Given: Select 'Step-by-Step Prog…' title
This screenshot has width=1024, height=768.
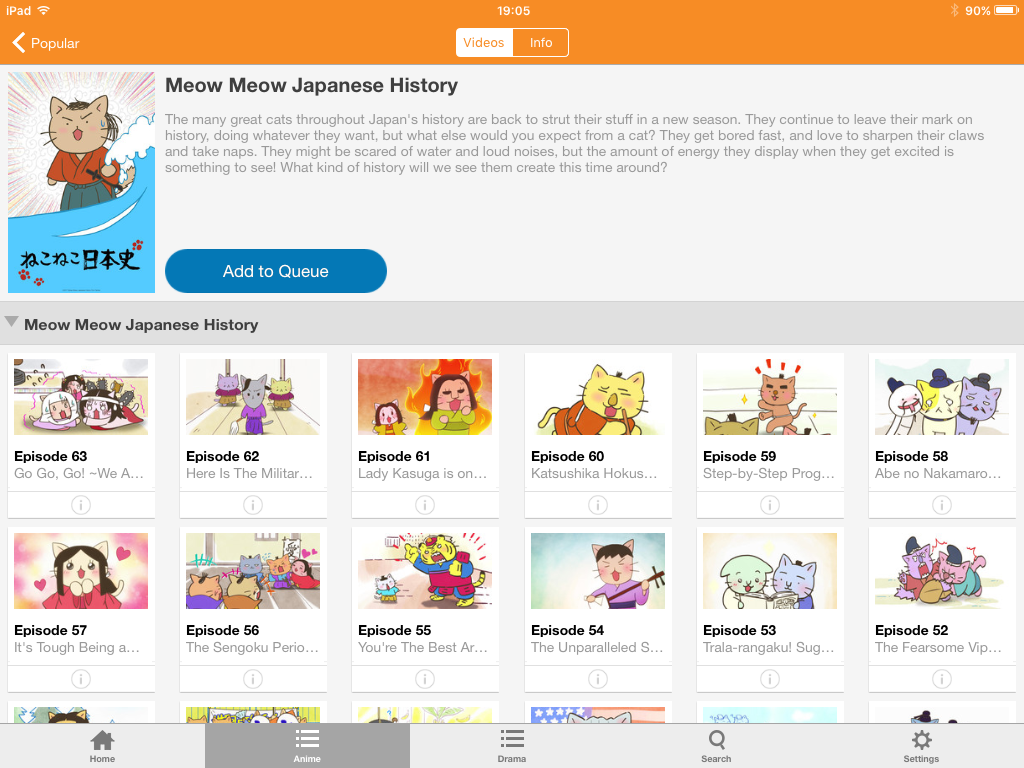Looking at the screenshot, I should pos(769,473).
